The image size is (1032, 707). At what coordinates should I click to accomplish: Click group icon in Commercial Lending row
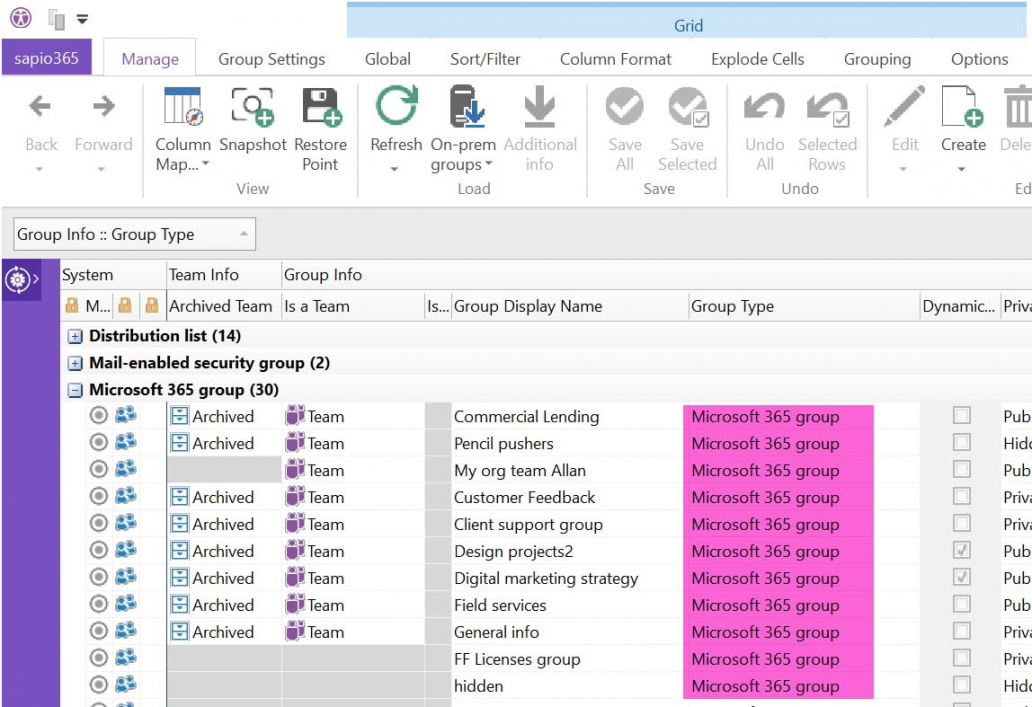125,415
